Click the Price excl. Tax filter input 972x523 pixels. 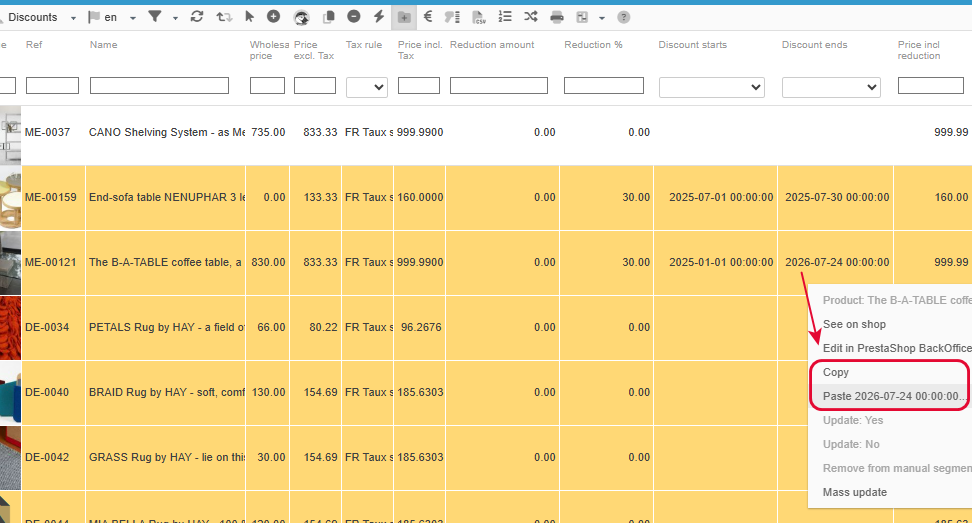[x=315, y=86]
